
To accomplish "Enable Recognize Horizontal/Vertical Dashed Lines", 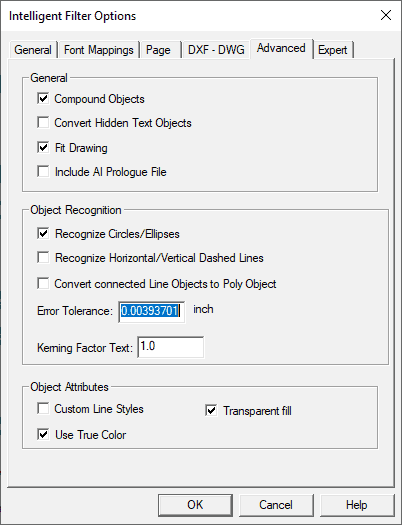I will point(43,257).
